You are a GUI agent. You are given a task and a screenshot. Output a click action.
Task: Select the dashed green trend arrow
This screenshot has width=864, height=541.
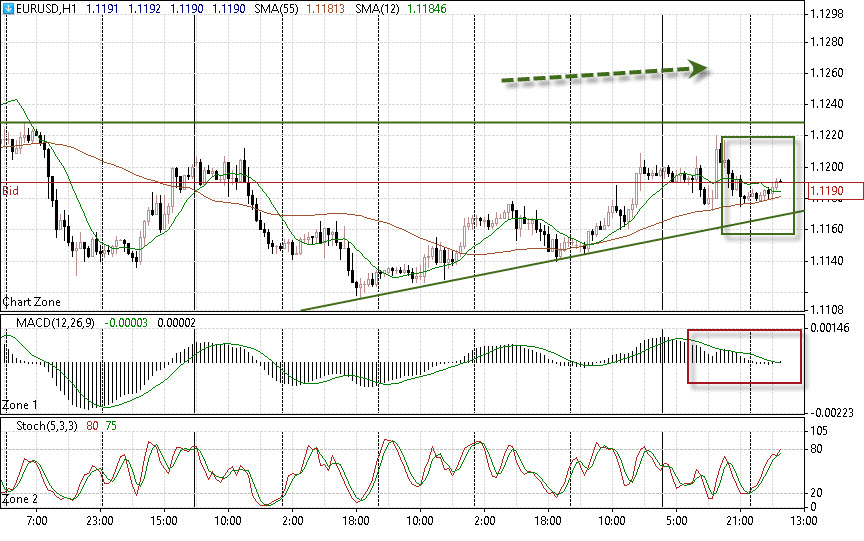click(600, 75)
